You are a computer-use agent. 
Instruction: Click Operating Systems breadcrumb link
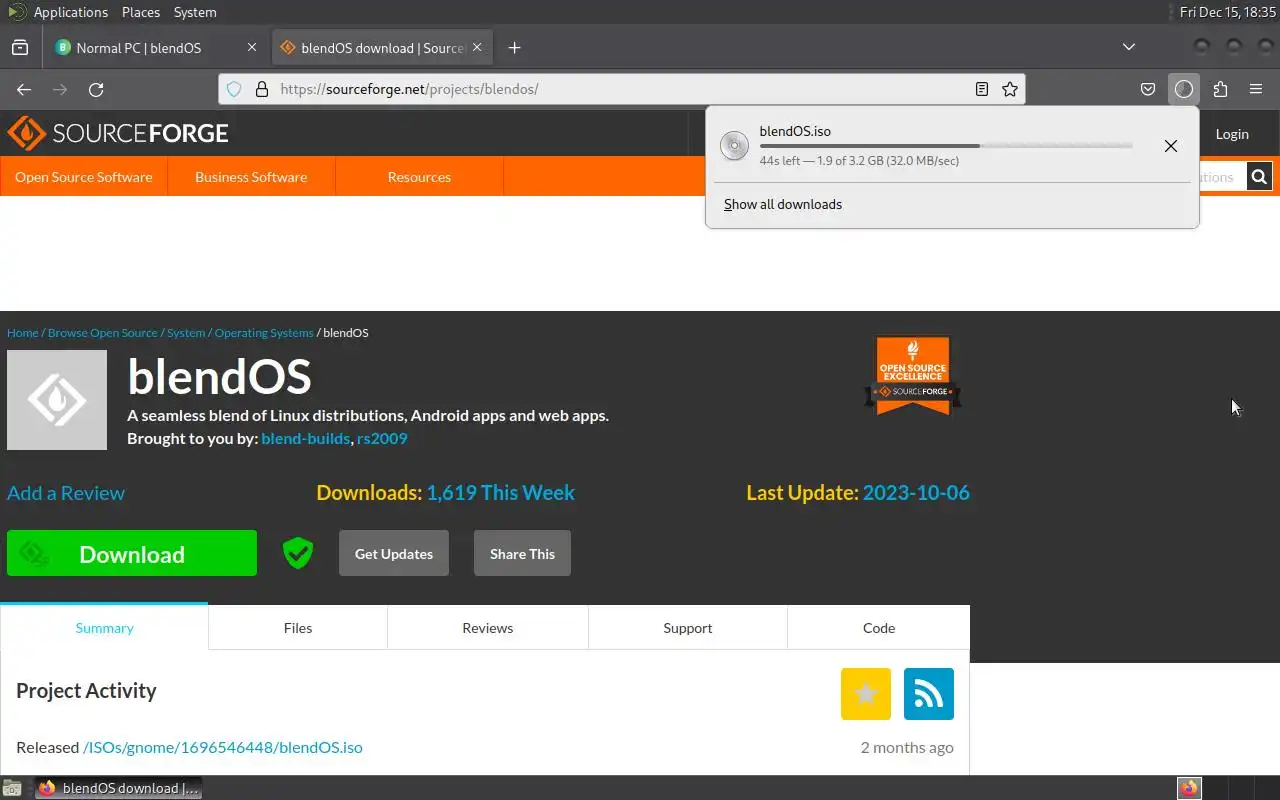pyautogui.click(x=264, y=333)
